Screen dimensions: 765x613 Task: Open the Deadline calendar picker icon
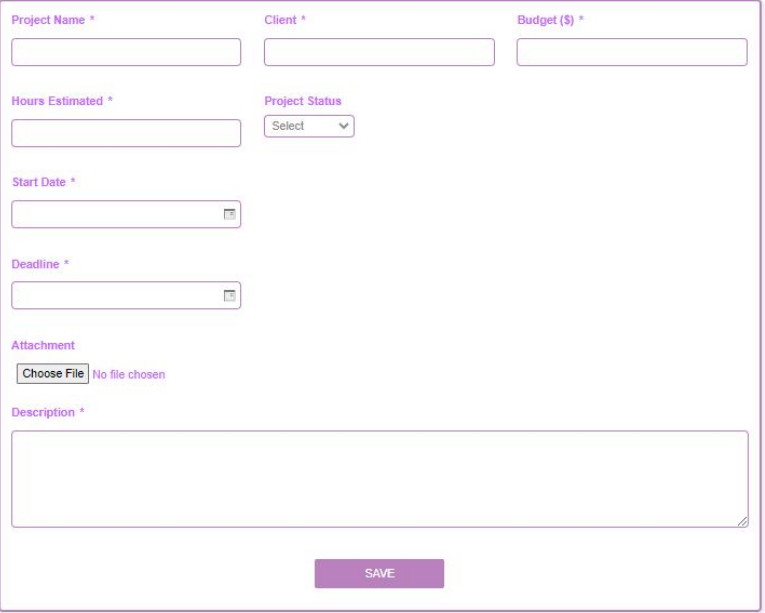[229, 295]
